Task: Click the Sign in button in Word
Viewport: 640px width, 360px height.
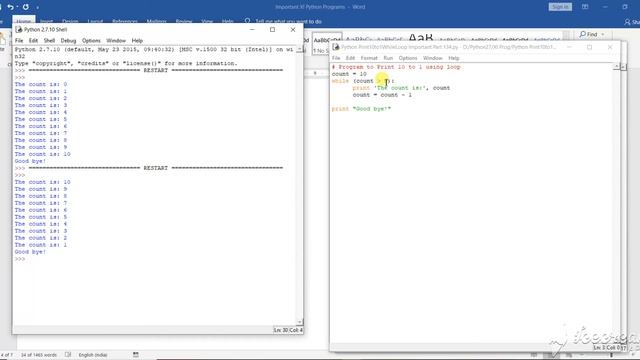Action: pos(560,7)
